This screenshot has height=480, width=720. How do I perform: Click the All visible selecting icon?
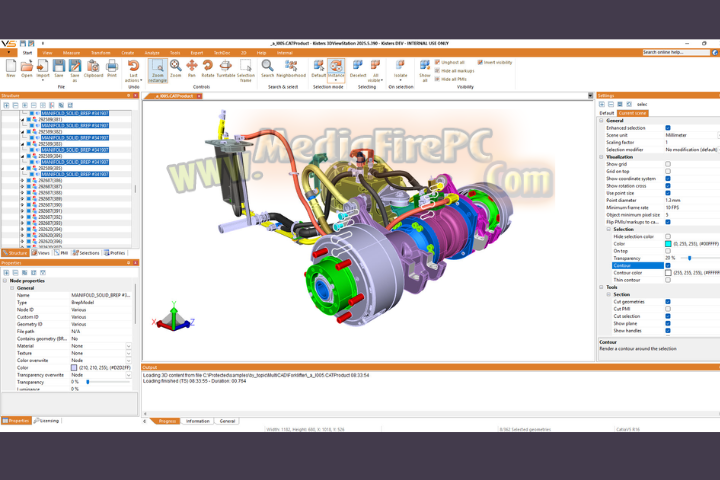click(x=375, y=66)
